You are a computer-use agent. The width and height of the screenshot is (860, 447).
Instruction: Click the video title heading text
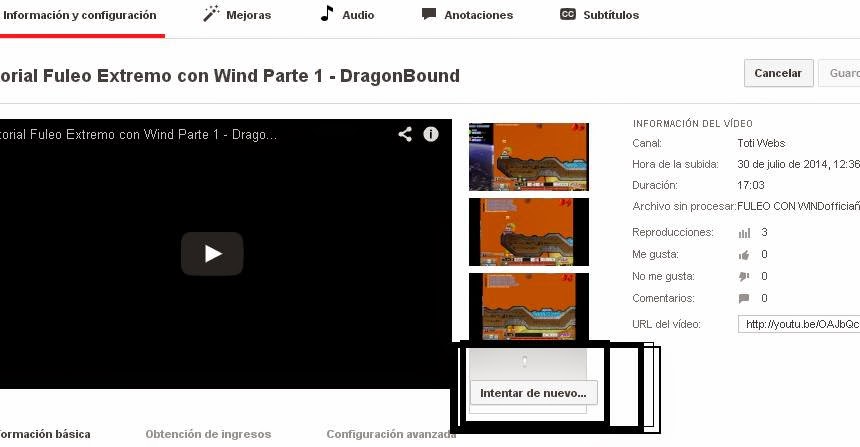coord(230,76)
